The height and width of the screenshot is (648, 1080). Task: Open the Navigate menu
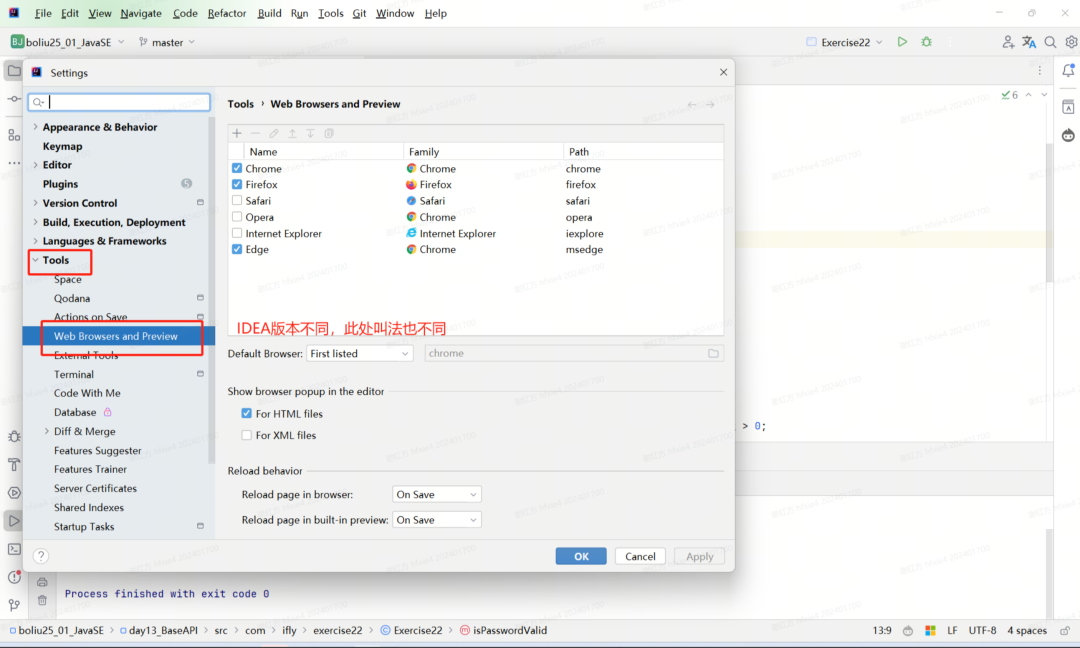click(141, 13)
